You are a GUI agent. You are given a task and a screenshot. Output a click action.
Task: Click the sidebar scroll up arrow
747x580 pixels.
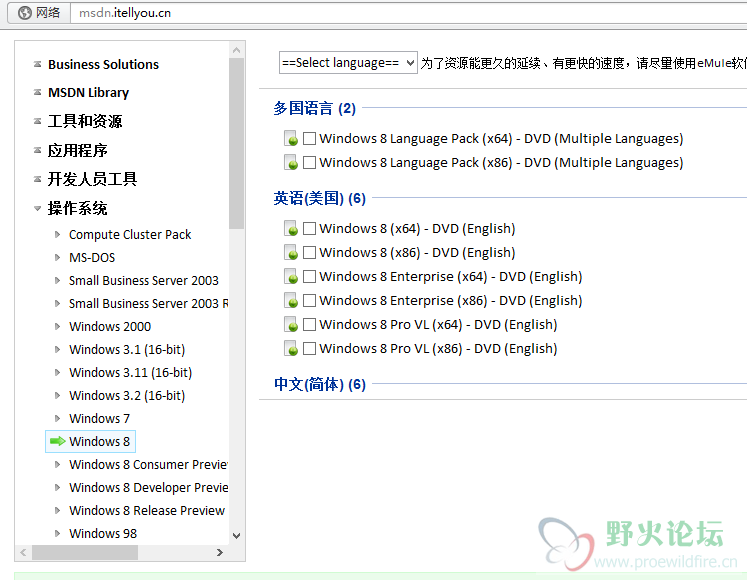[x=236, y=50]
